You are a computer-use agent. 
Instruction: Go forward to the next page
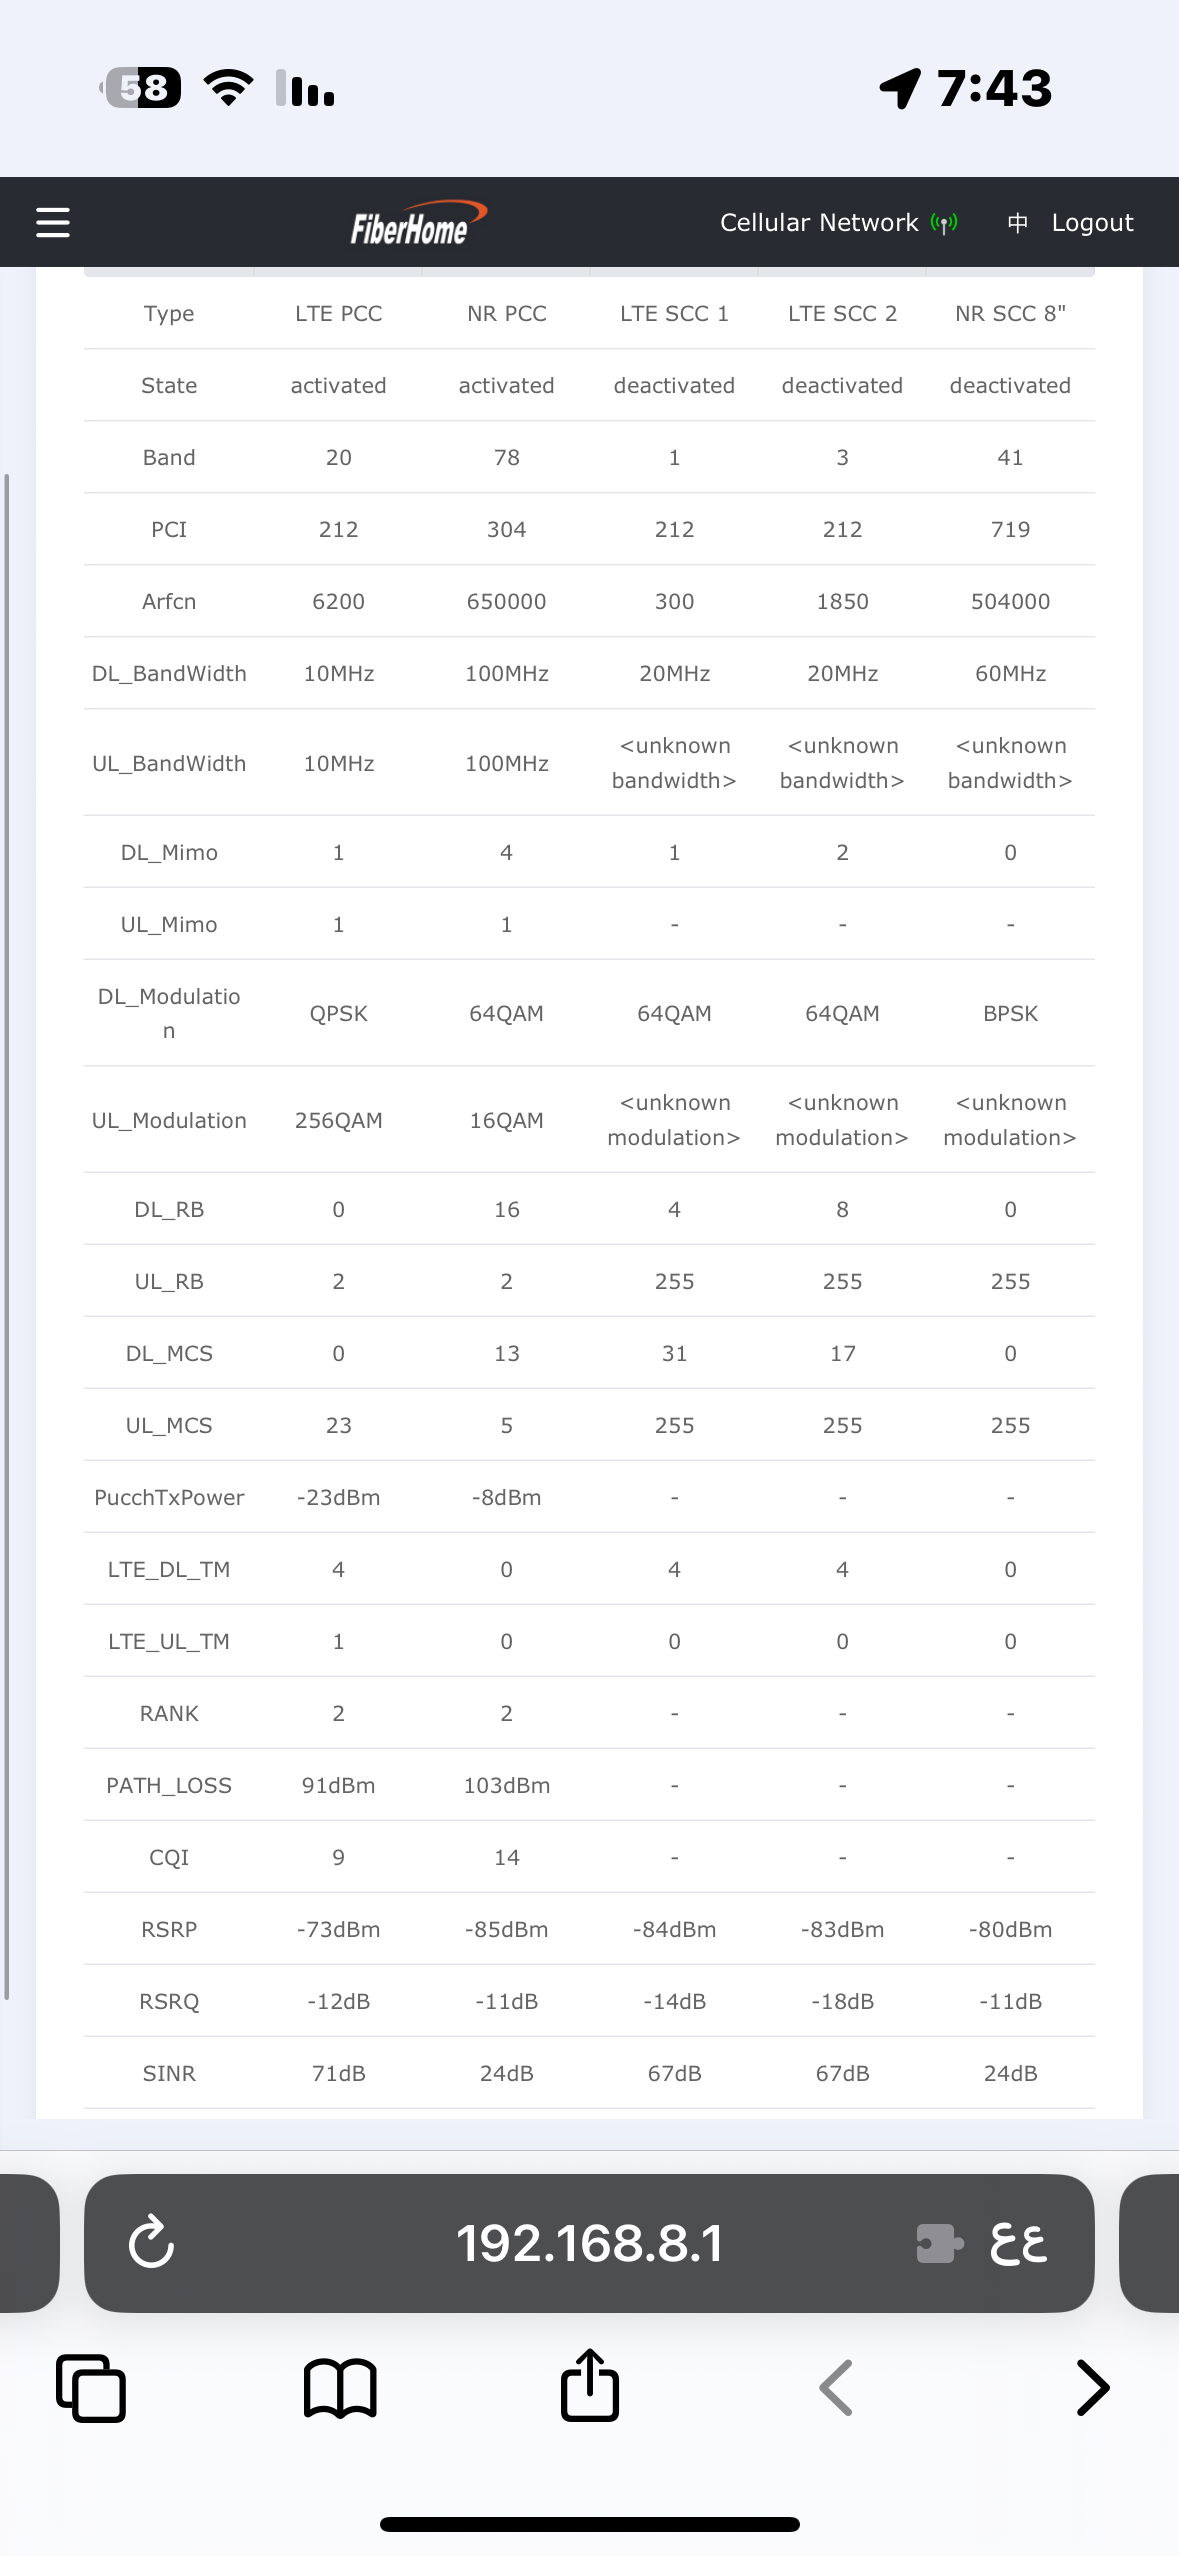(x=1092, y=2388)
